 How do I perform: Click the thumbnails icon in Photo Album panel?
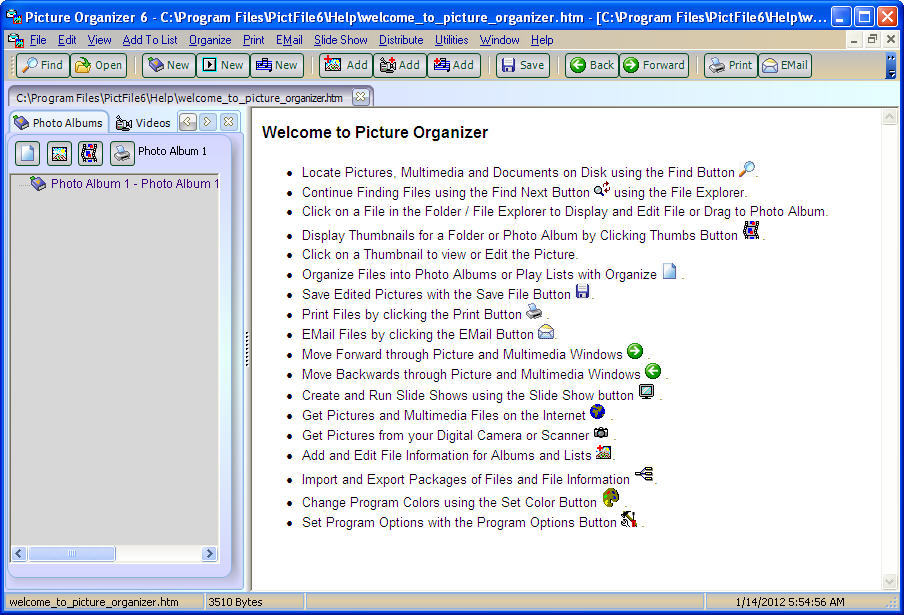pos(60,152)
